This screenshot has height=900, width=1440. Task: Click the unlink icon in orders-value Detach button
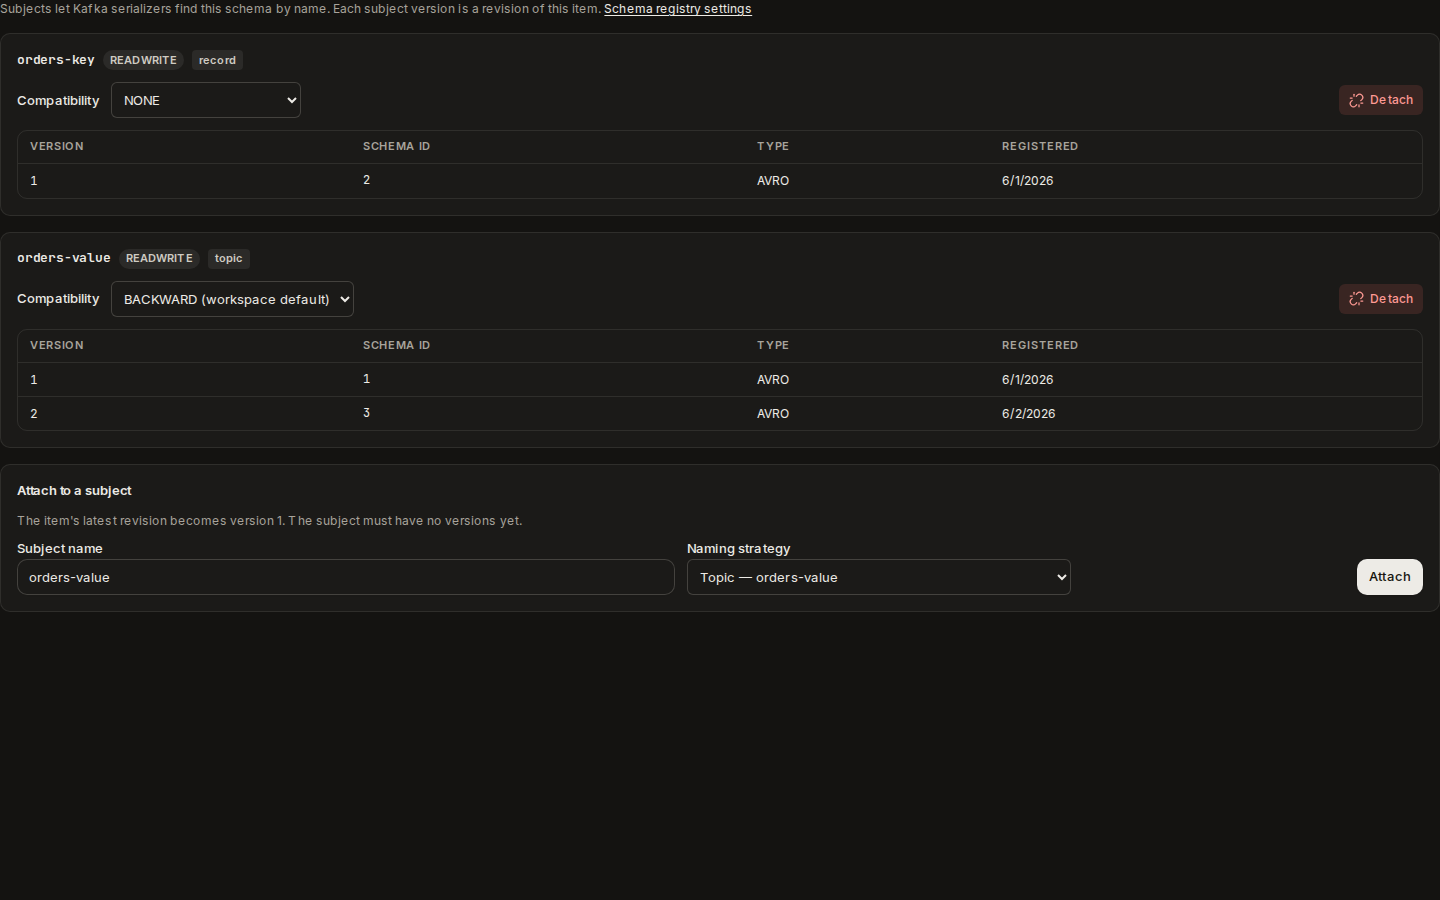click(1356, 299)
